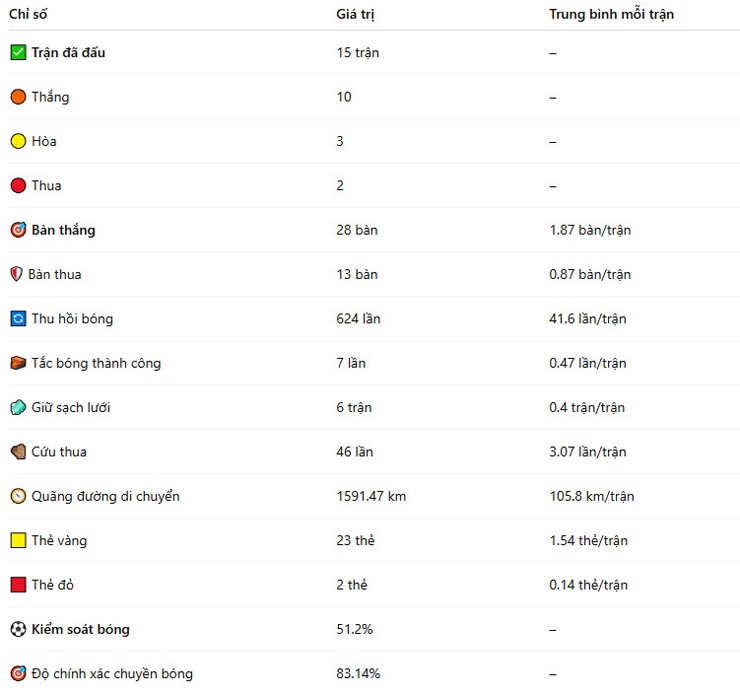Image resolution: width=740 pixels, height=695 pixels.
Task: Click the green checkmark icon beside Trận đã đấu
Action: point(18,52)
